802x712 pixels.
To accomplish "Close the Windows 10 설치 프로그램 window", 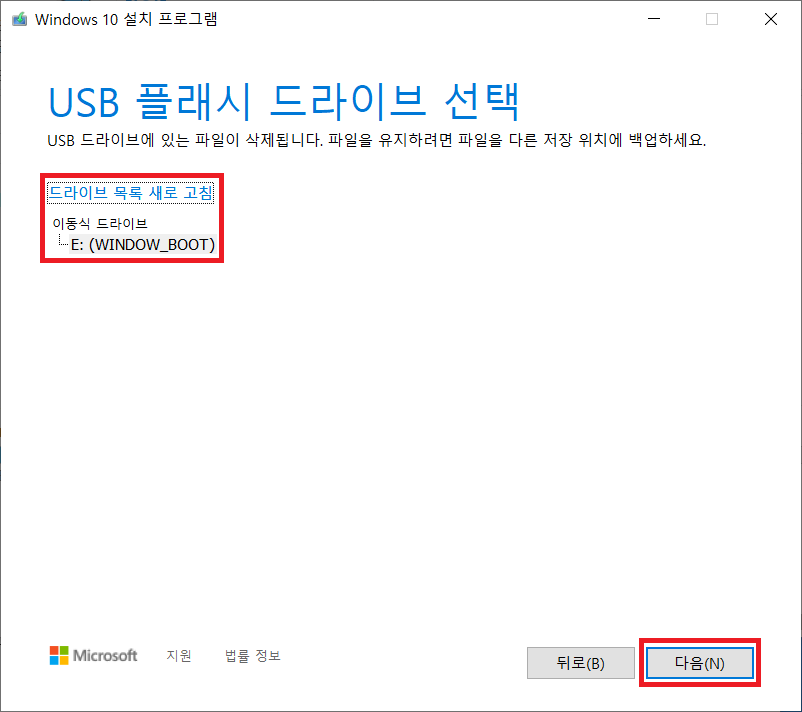I will point(771,19).
